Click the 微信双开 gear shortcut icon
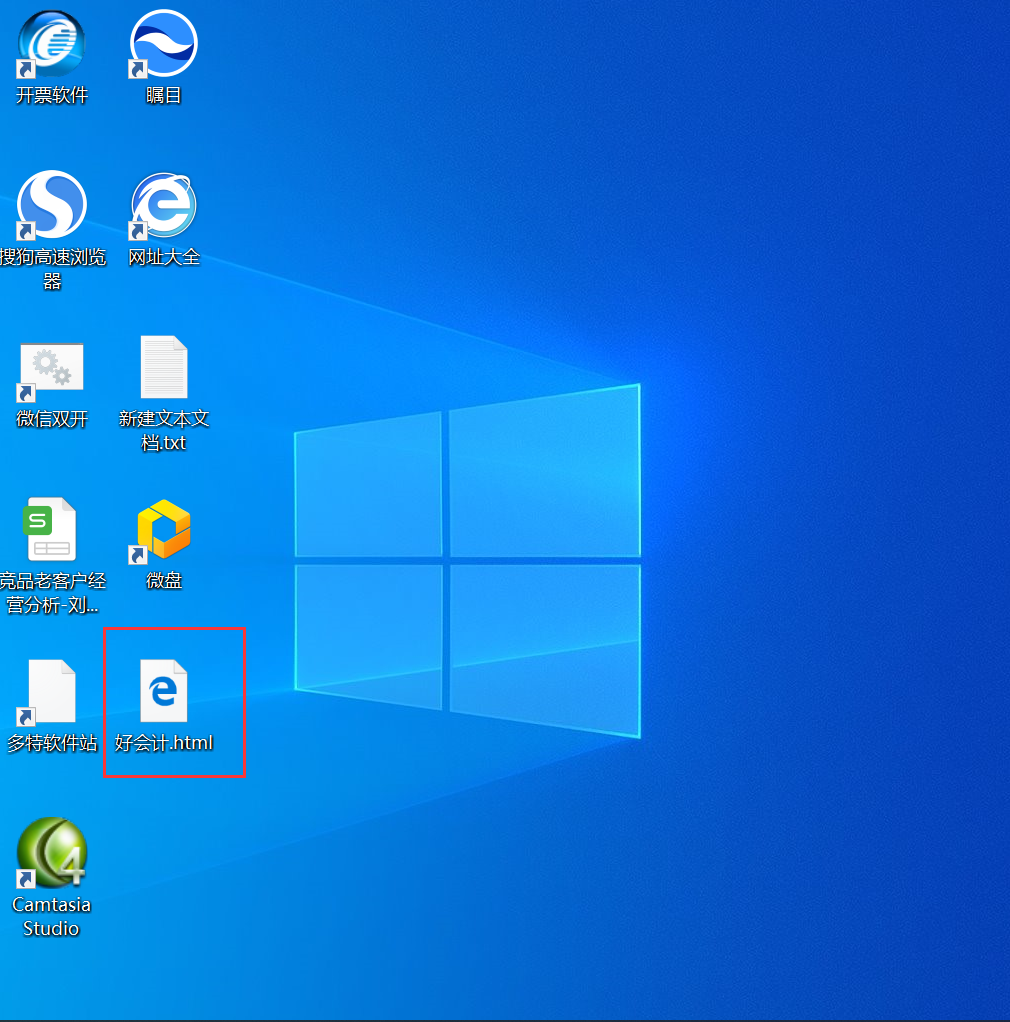The image size is (1010, 1022). tap(51, 370)
